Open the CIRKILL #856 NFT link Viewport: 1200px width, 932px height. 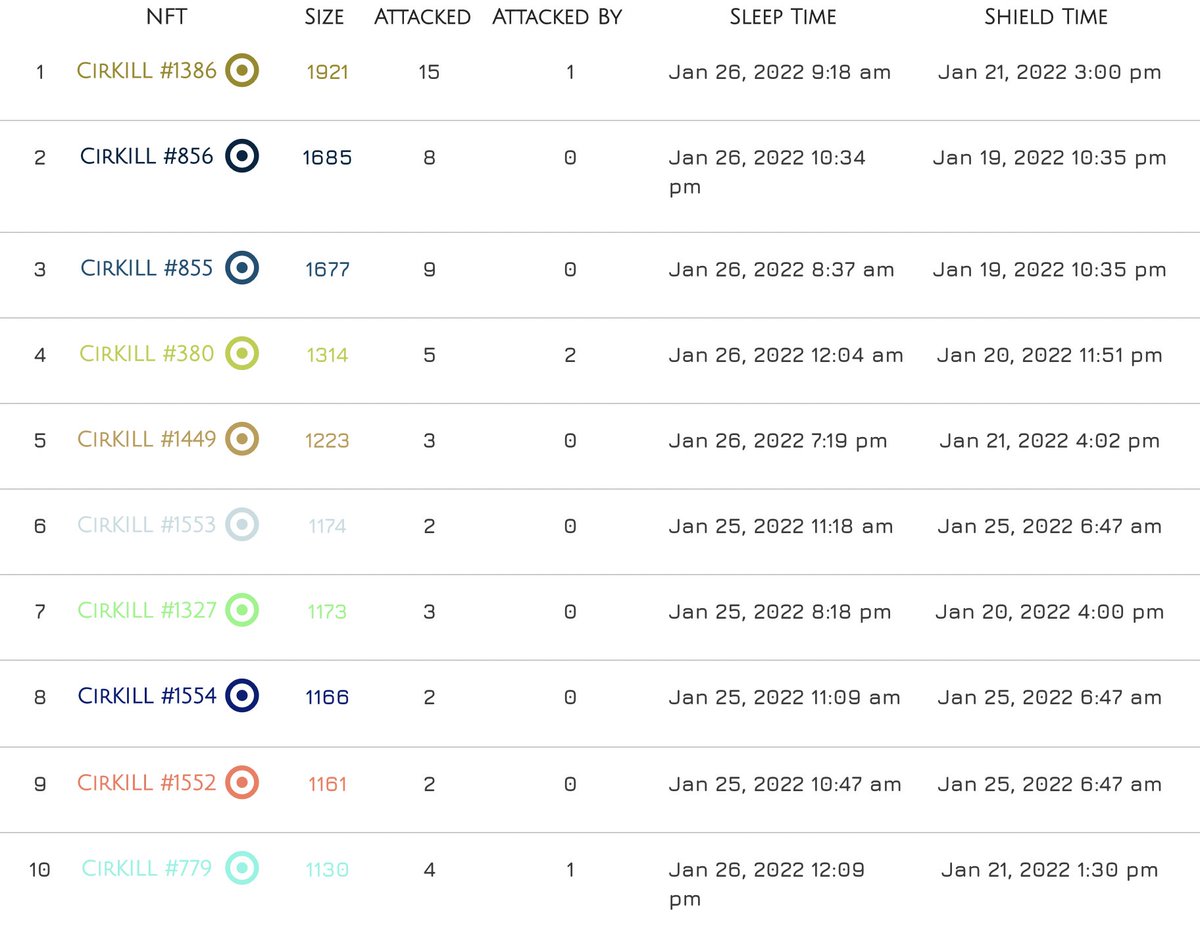[147, 157]
